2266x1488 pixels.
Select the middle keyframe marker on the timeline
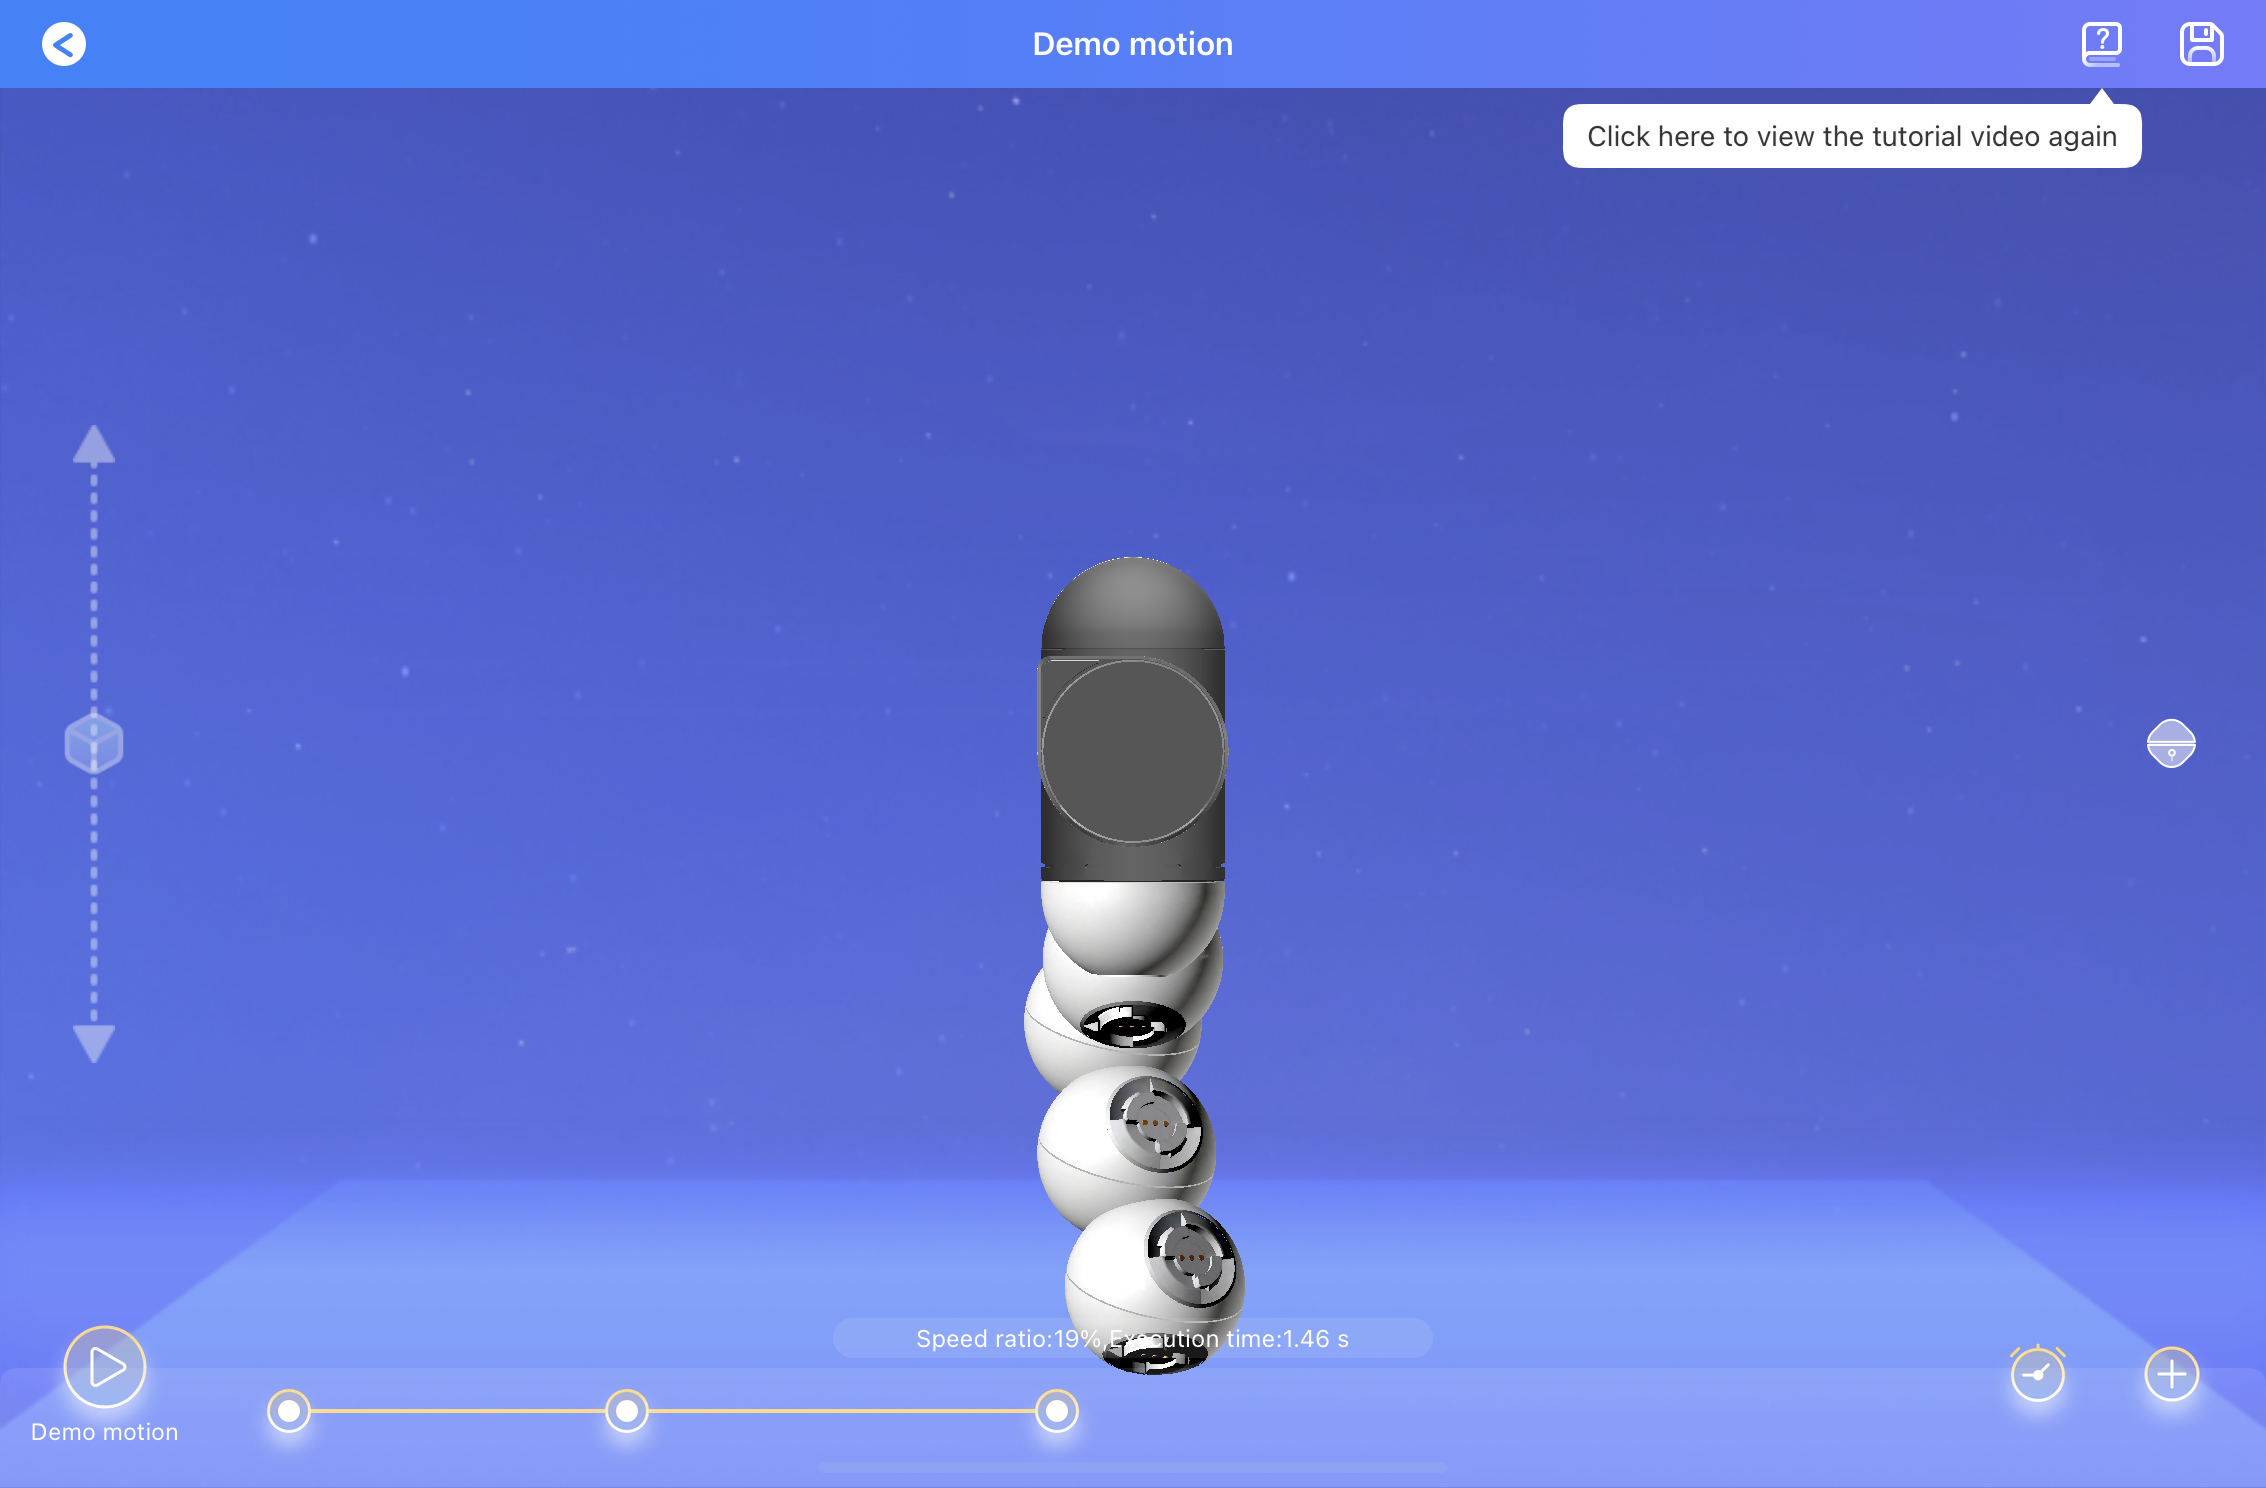pos(627,1411)
